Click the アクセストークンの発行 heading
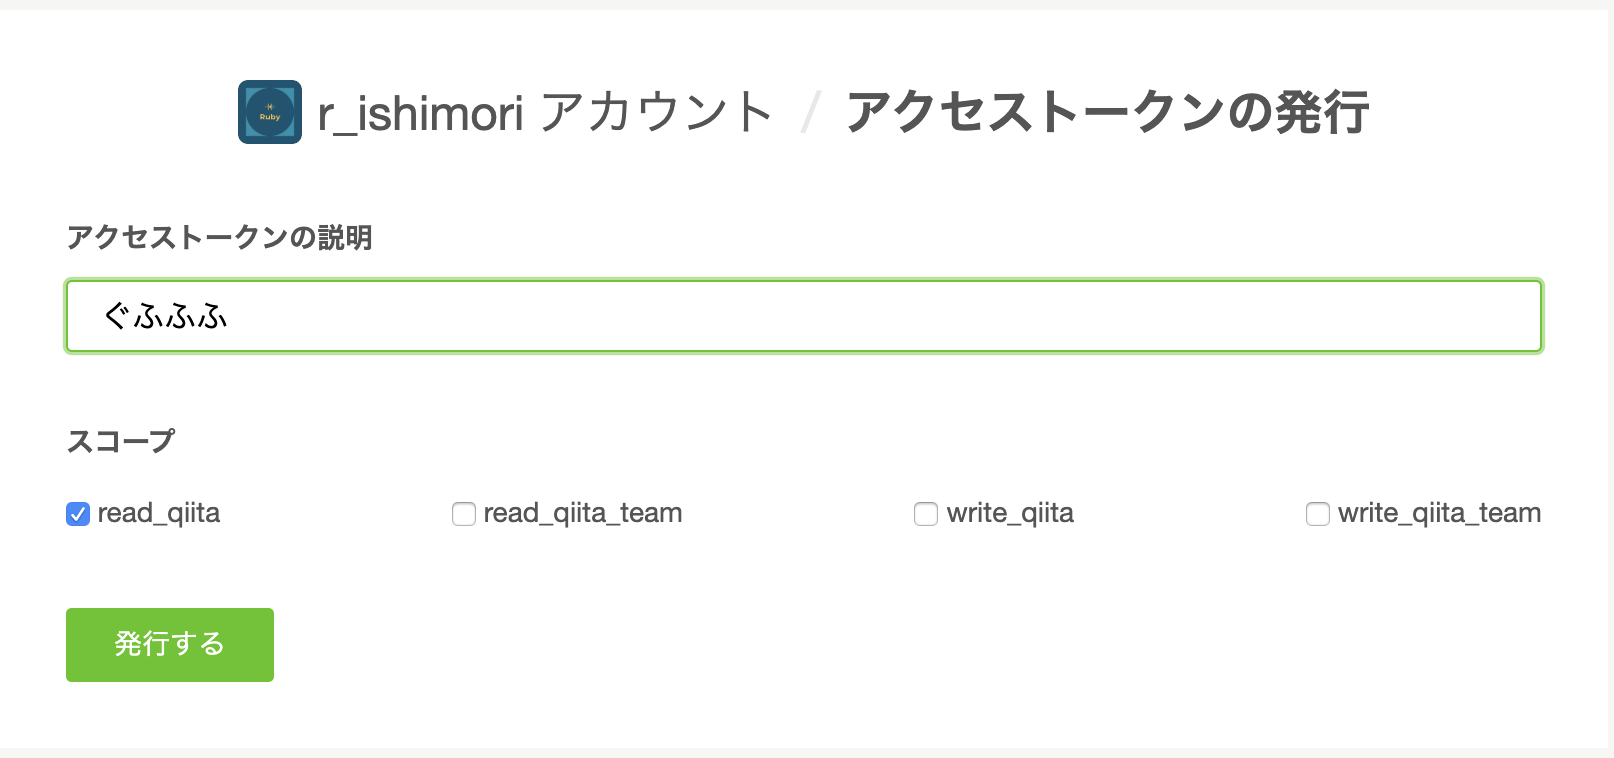 (x=1107, y=112)
